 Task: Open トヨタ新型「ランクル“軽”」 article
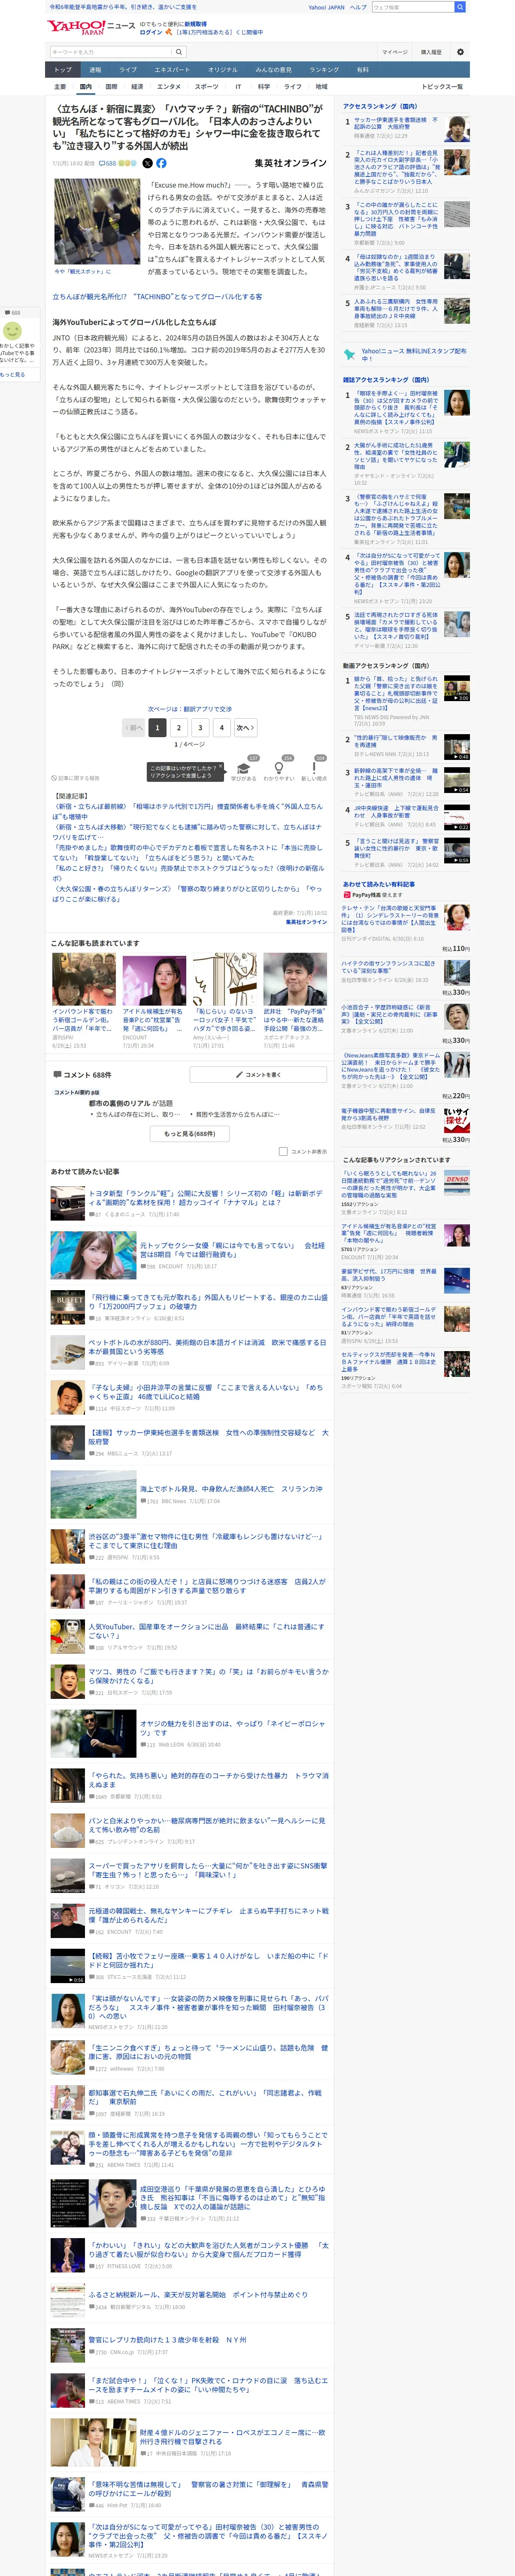click(x=206, y=1197)
